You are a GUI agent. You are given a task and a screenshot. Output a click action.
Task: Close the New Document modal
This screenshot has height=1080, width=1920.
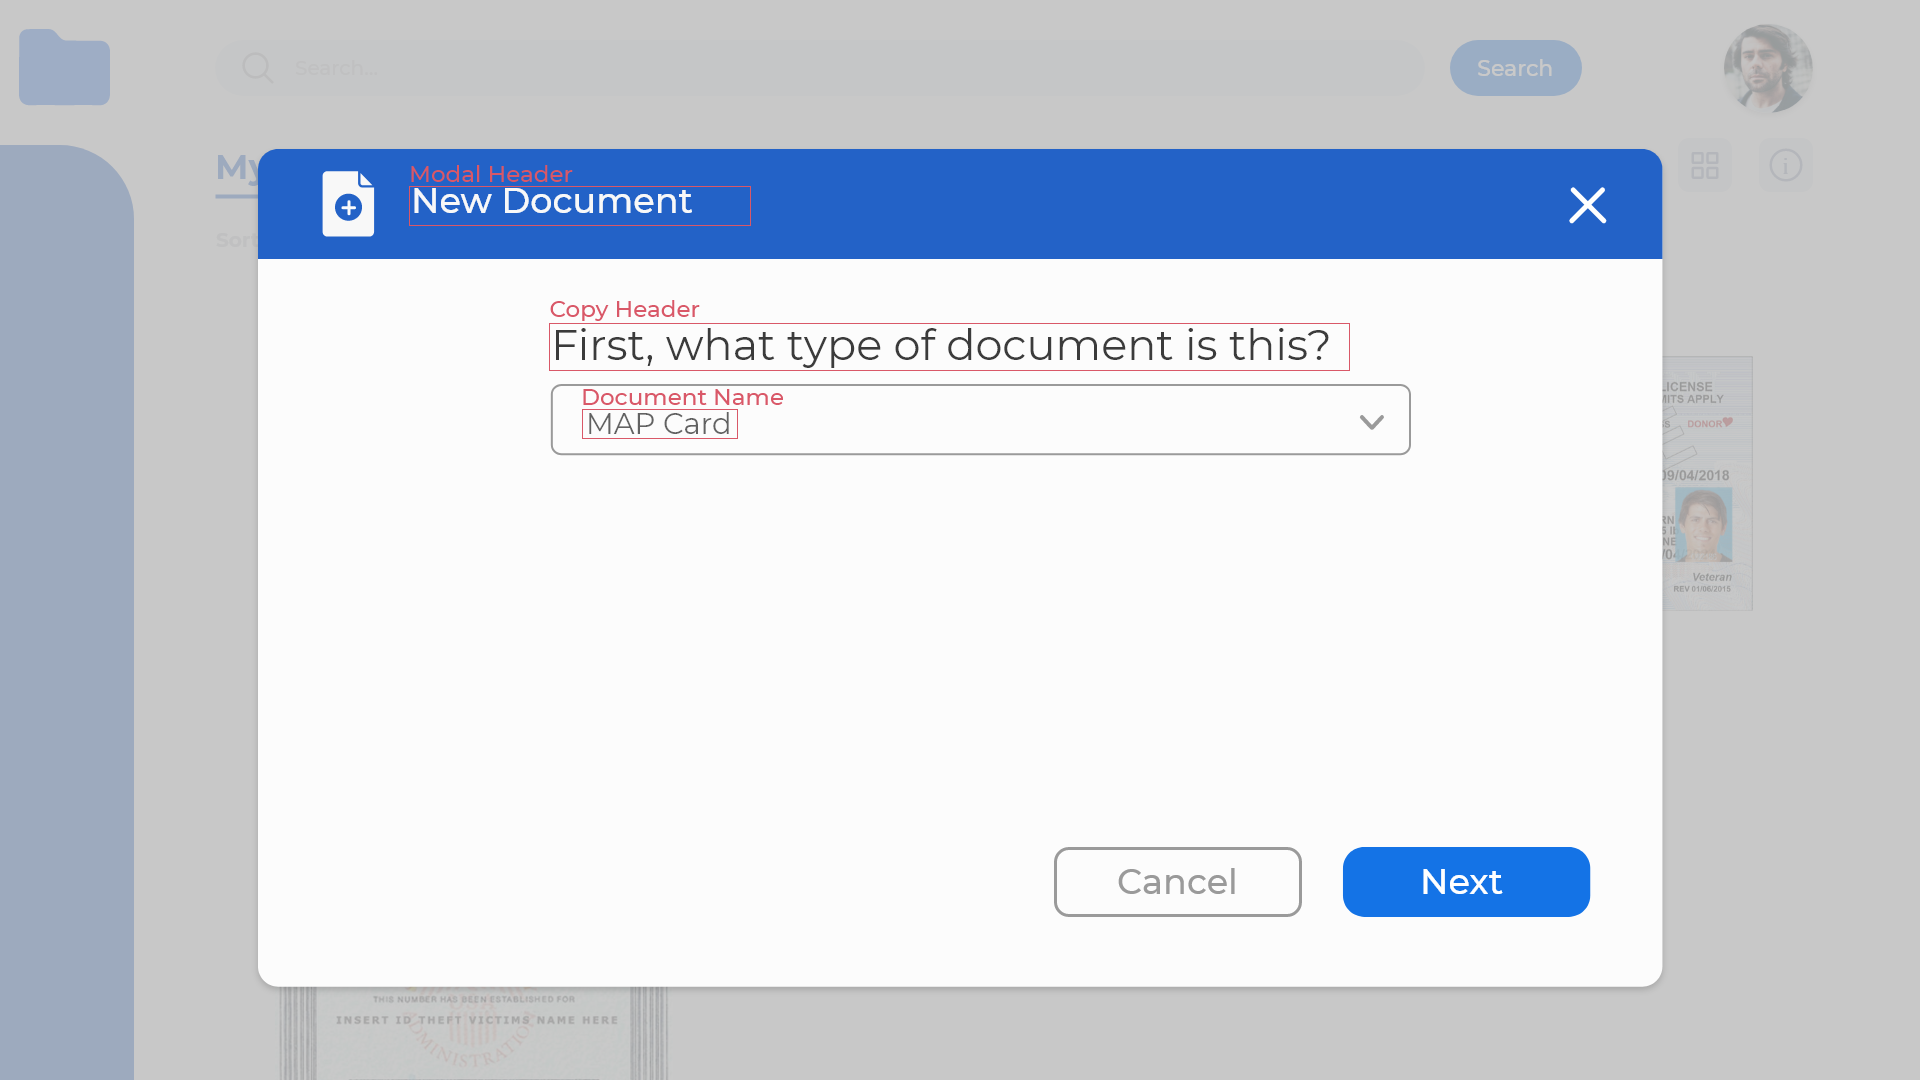(1587, 205)
